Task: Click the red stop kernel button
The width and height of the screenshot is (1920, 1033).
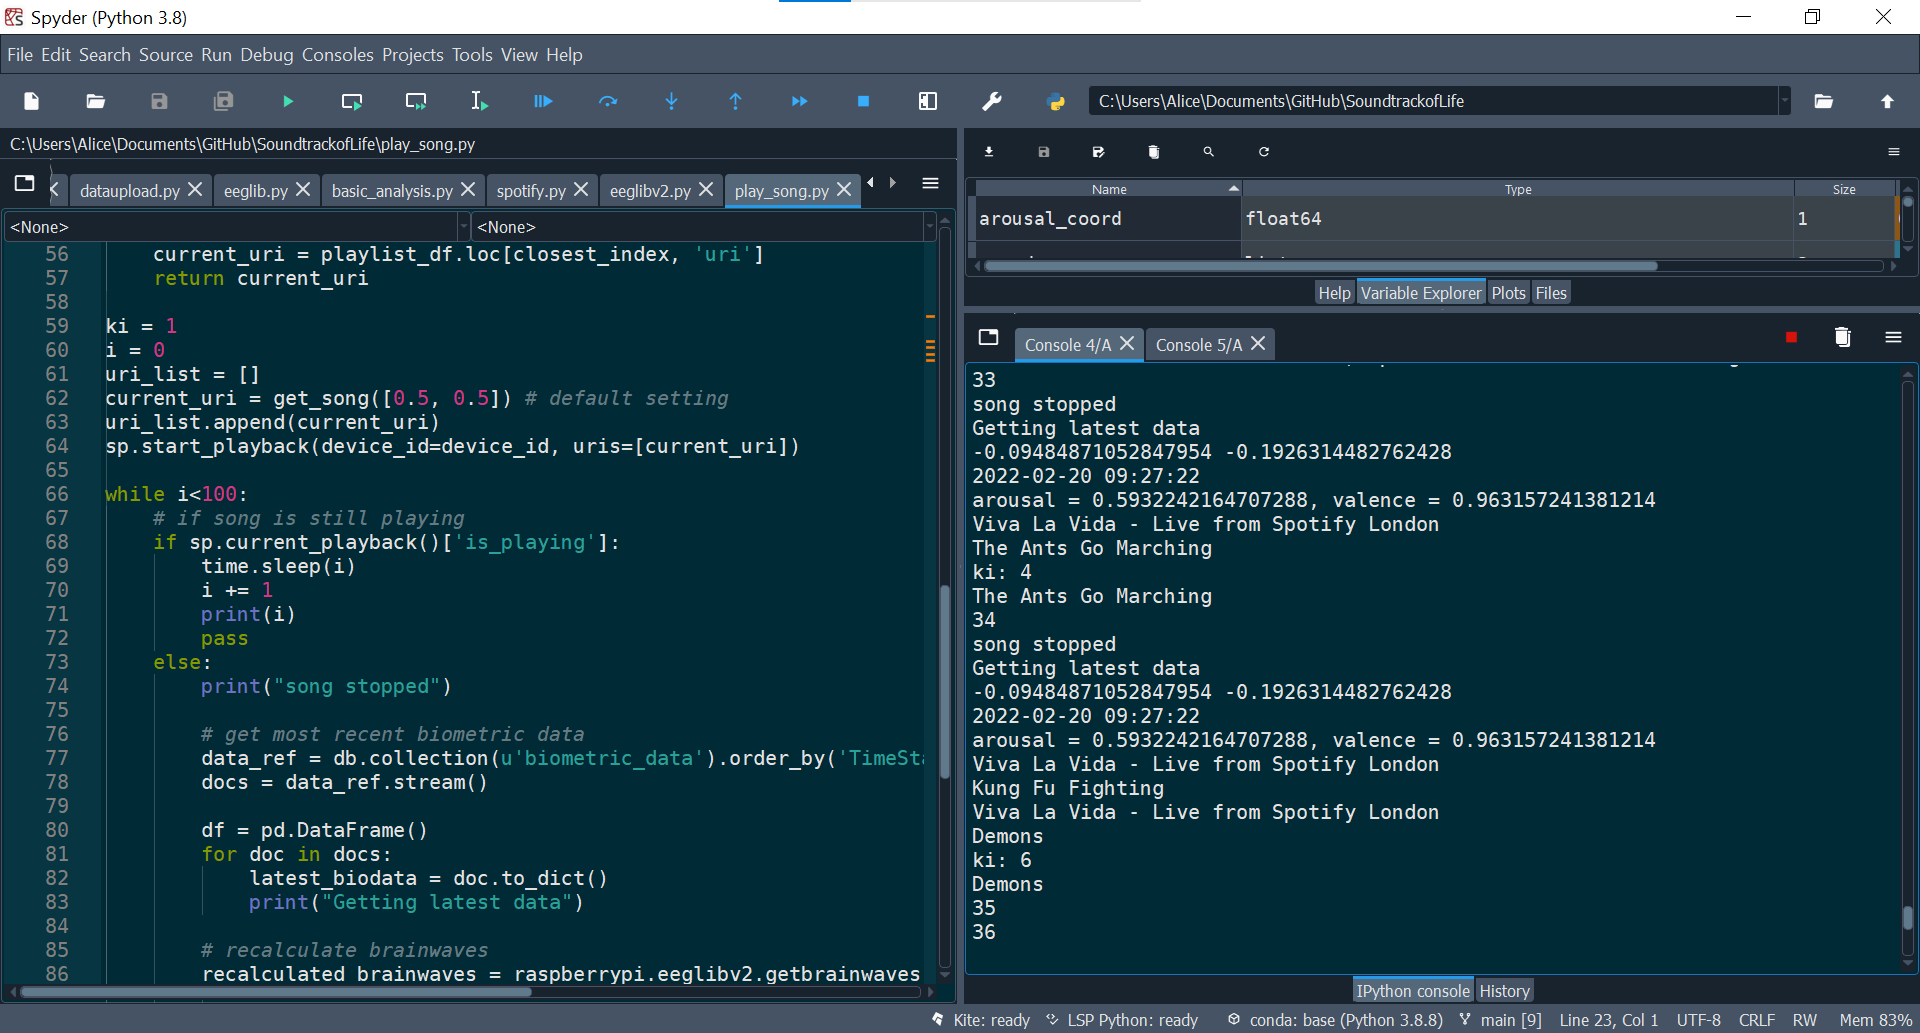Action: (1791, 338)
